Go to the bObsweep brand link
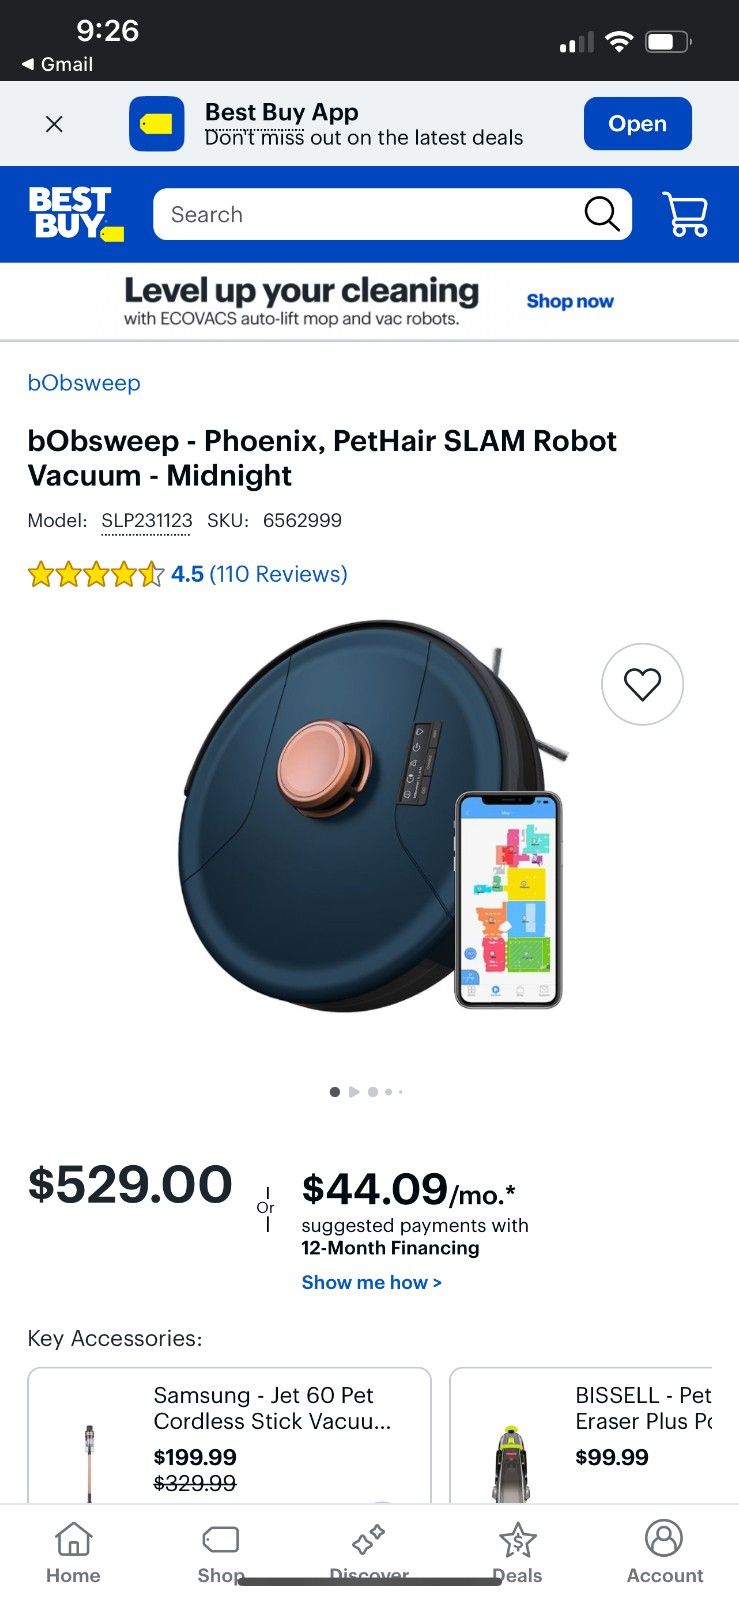The height and width of the screenshot is (1600, 739). 84,383
